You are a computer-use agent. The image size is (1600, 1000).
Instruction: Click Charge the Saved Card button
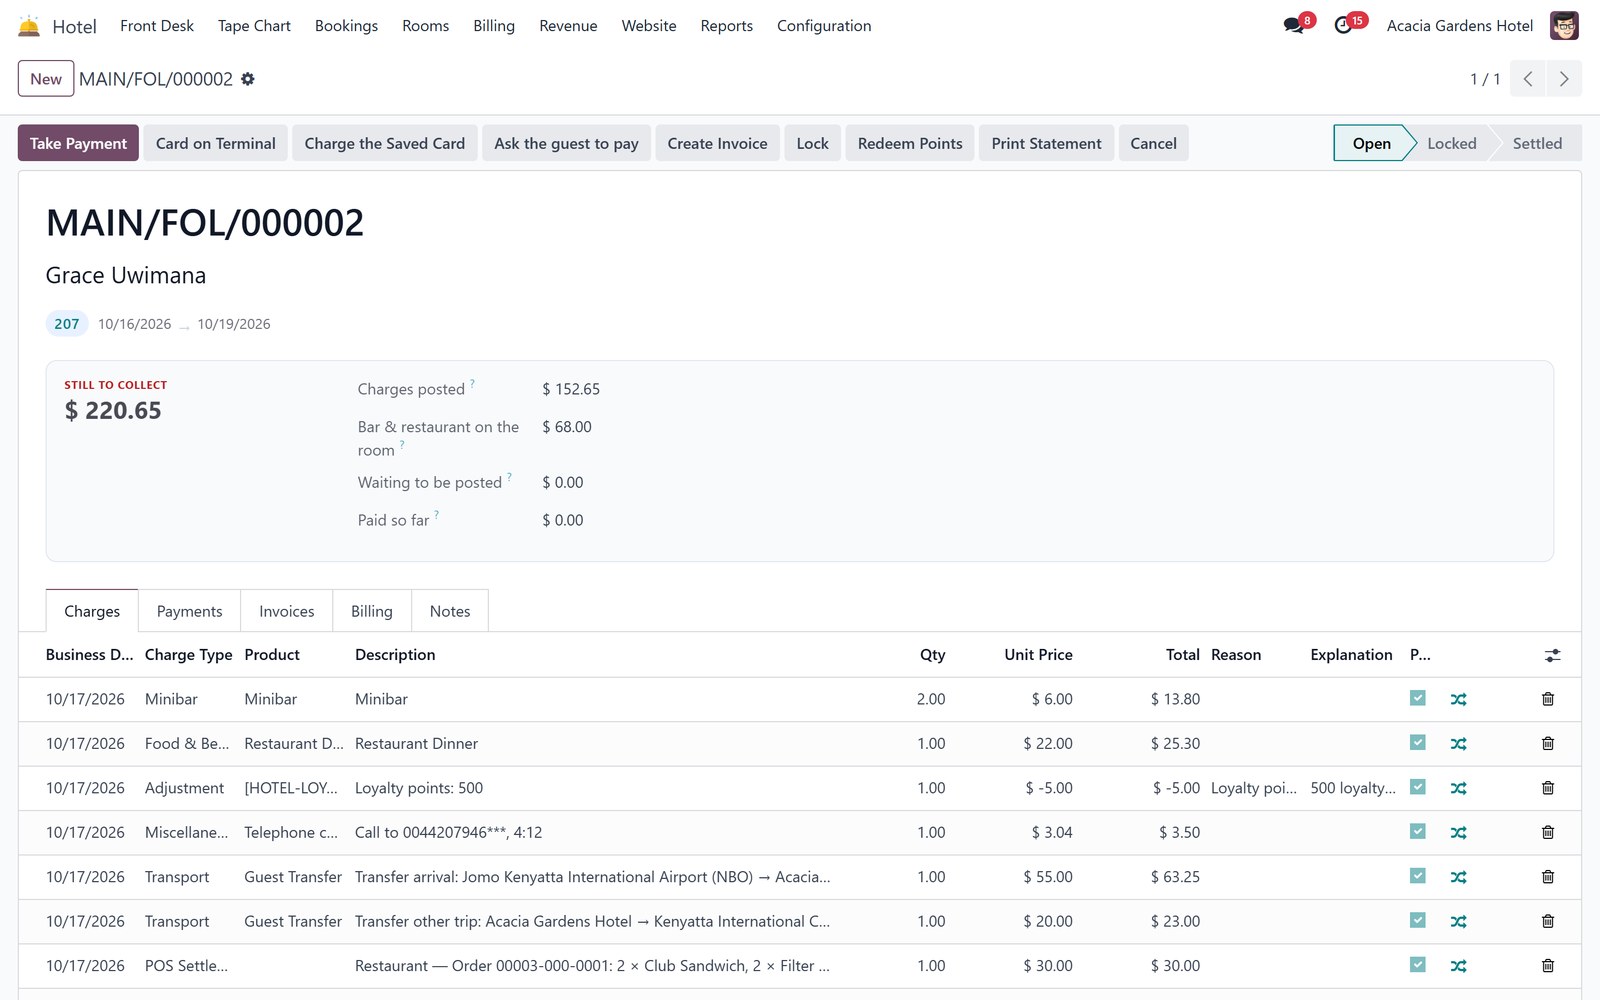pos(385,143)
